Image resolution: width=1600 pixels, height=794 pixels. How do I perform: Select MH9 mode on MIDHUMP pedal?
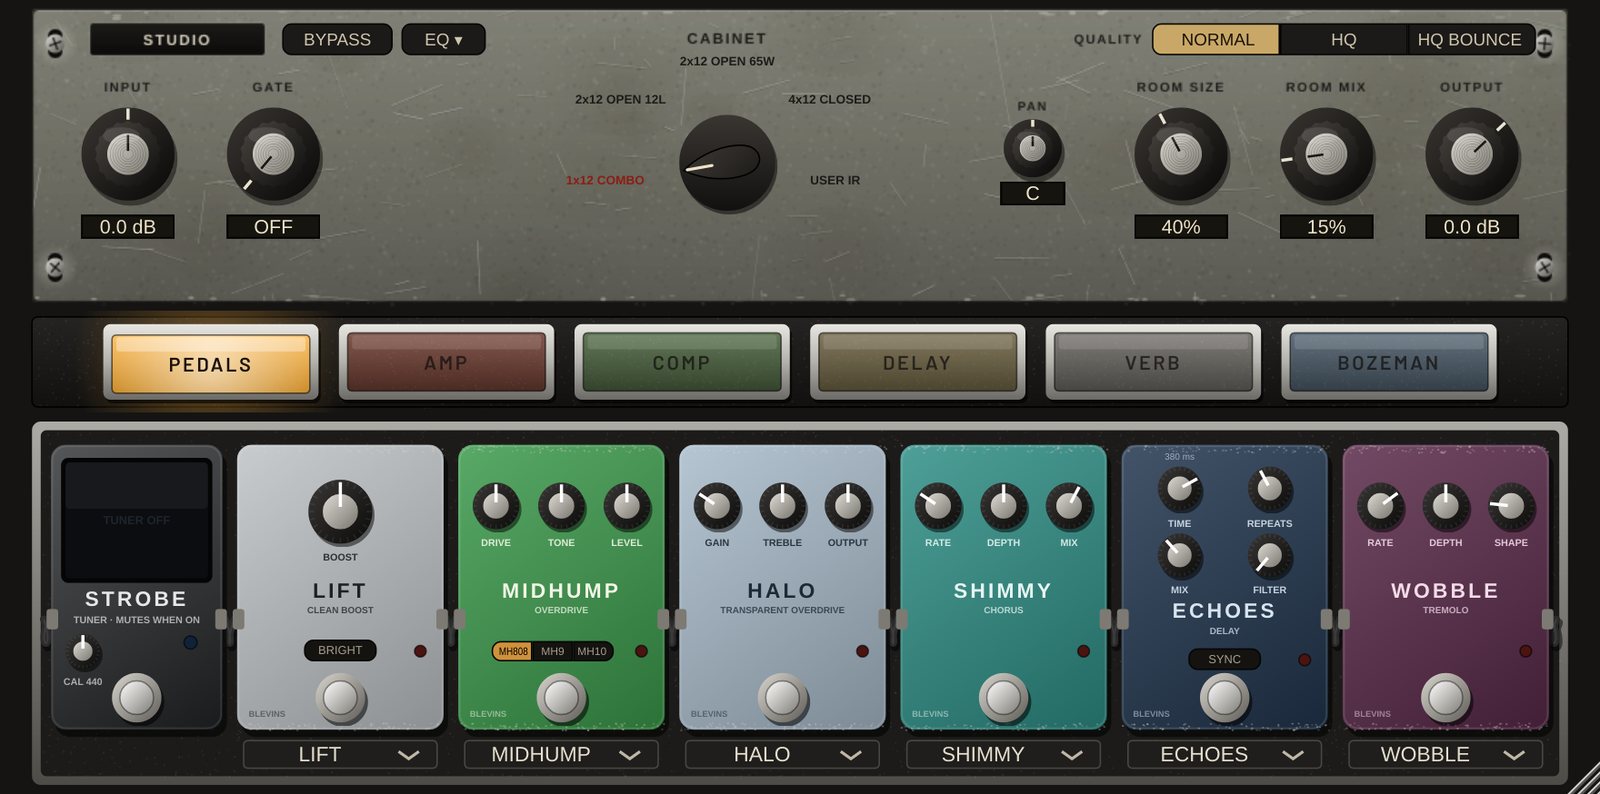coord(552,651)
